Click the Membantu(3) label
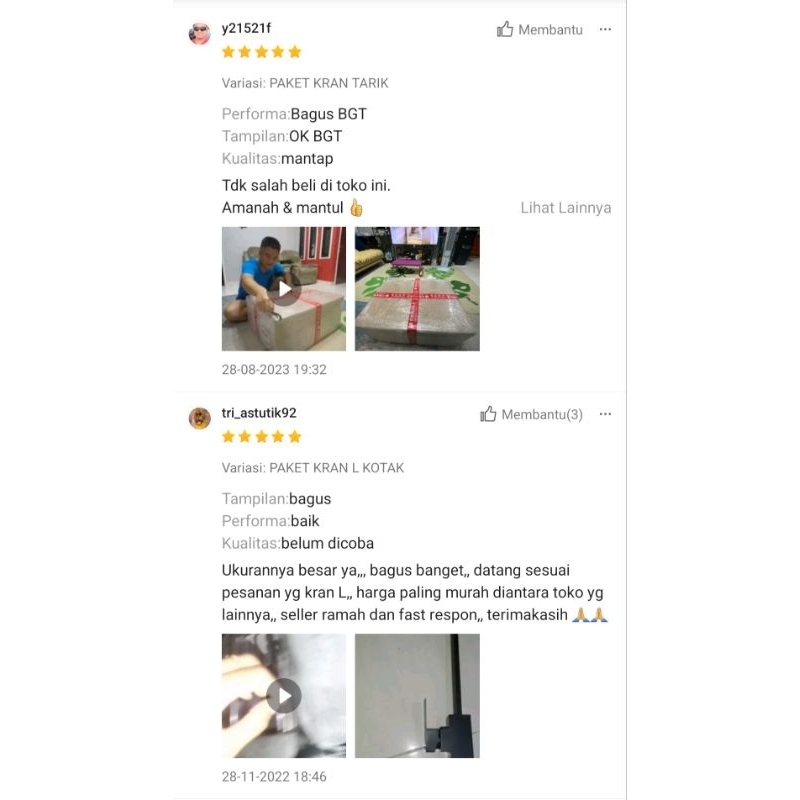 542,414
